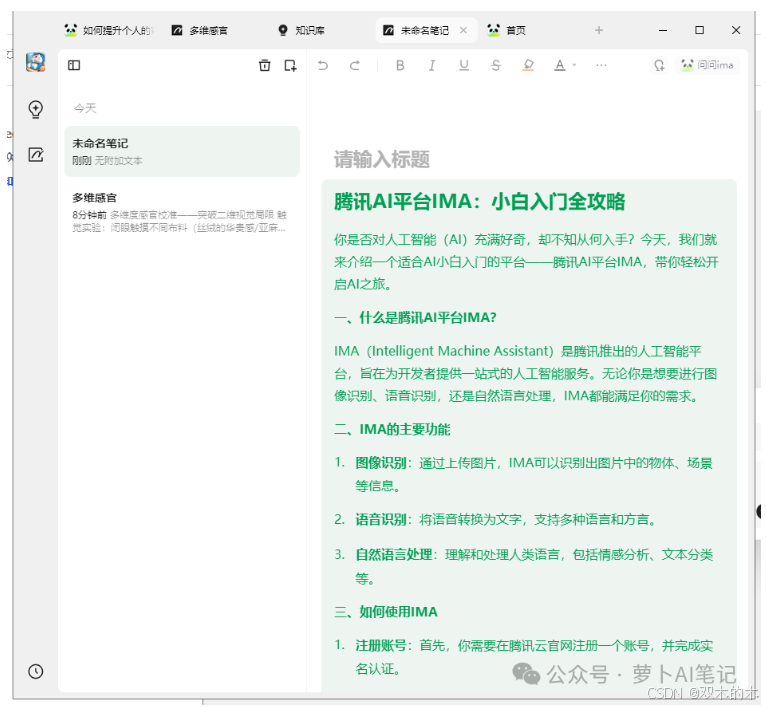Apply the font color A button
Screen dimensions: 766x707
pos(560,65)
